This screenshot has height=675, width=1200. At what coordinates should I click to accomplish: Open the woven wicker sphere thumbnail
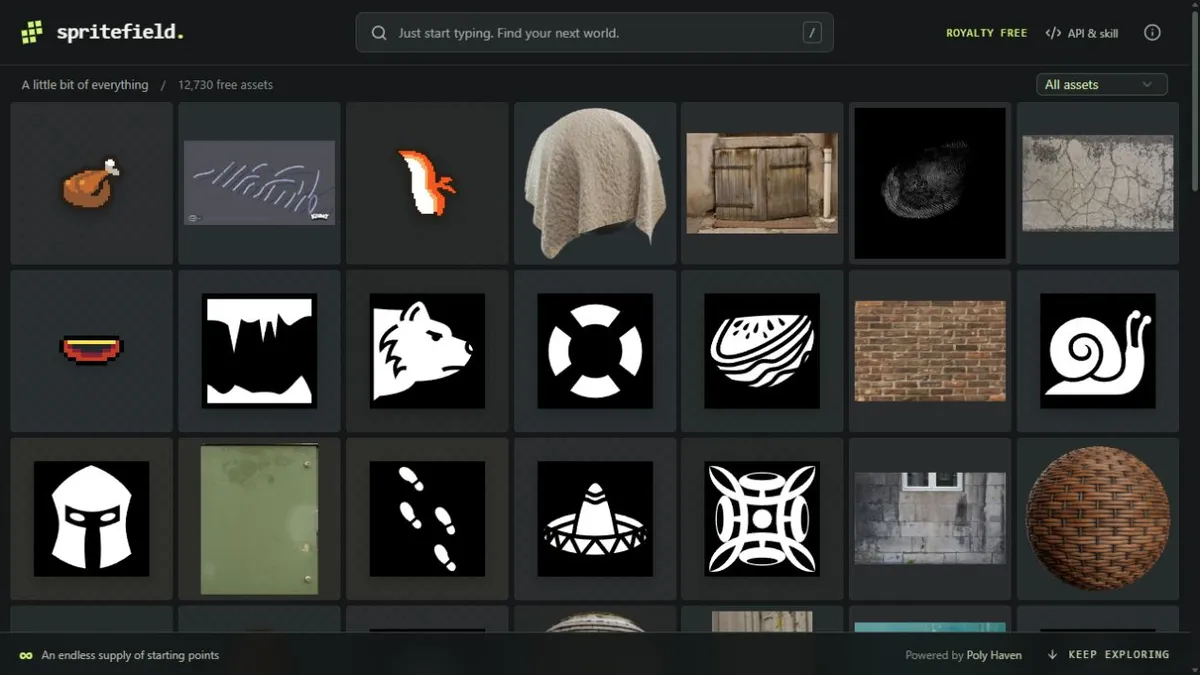click(1098, 518)
